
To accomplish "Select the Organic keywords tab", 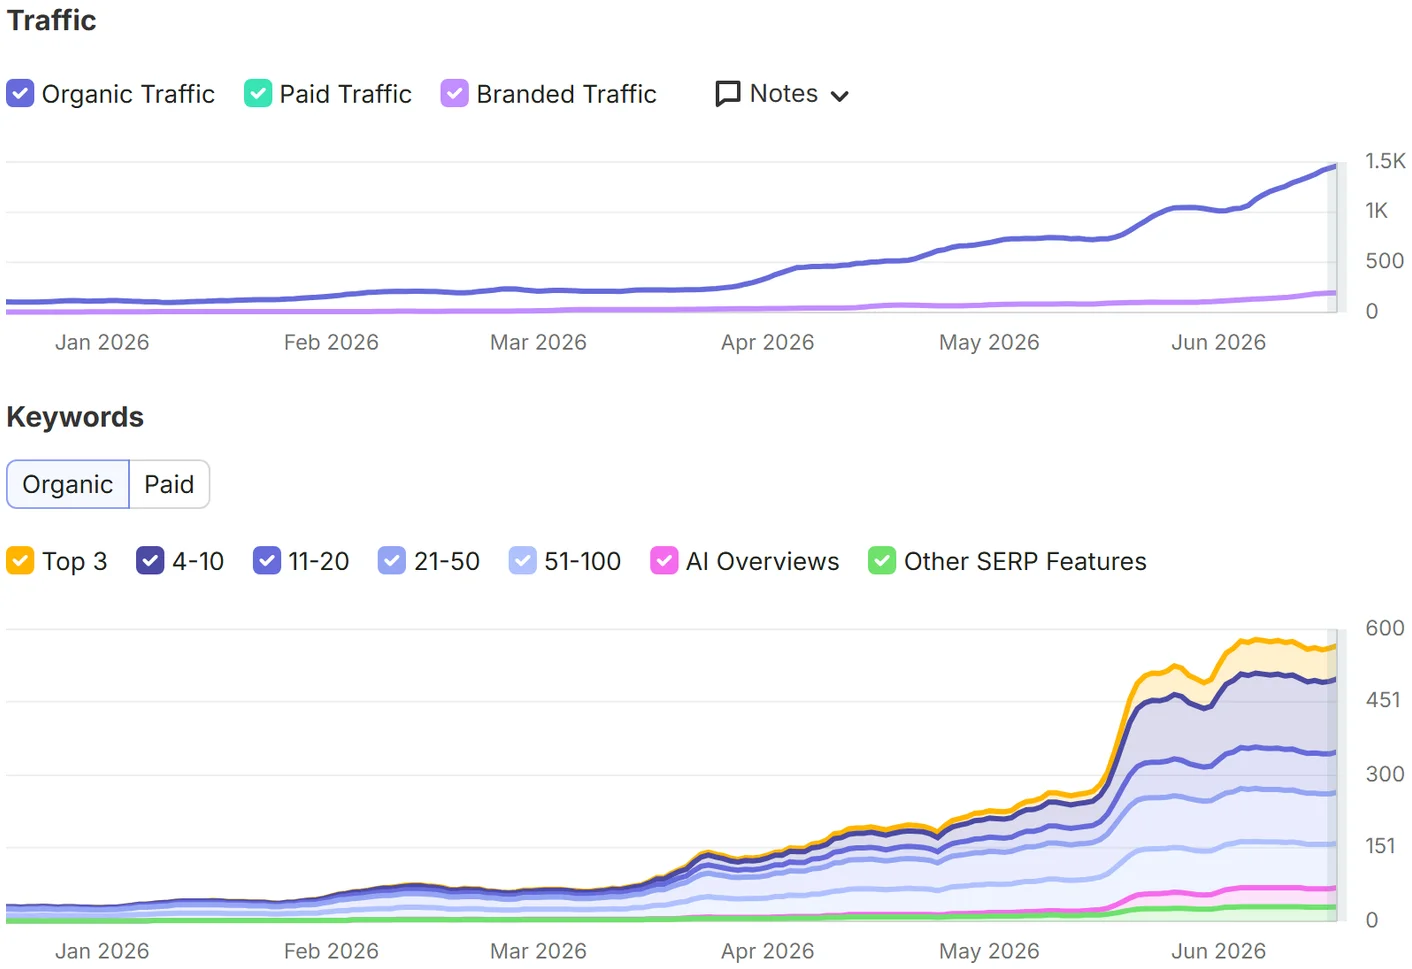I will pyautogui.click(x=68, y=484).
